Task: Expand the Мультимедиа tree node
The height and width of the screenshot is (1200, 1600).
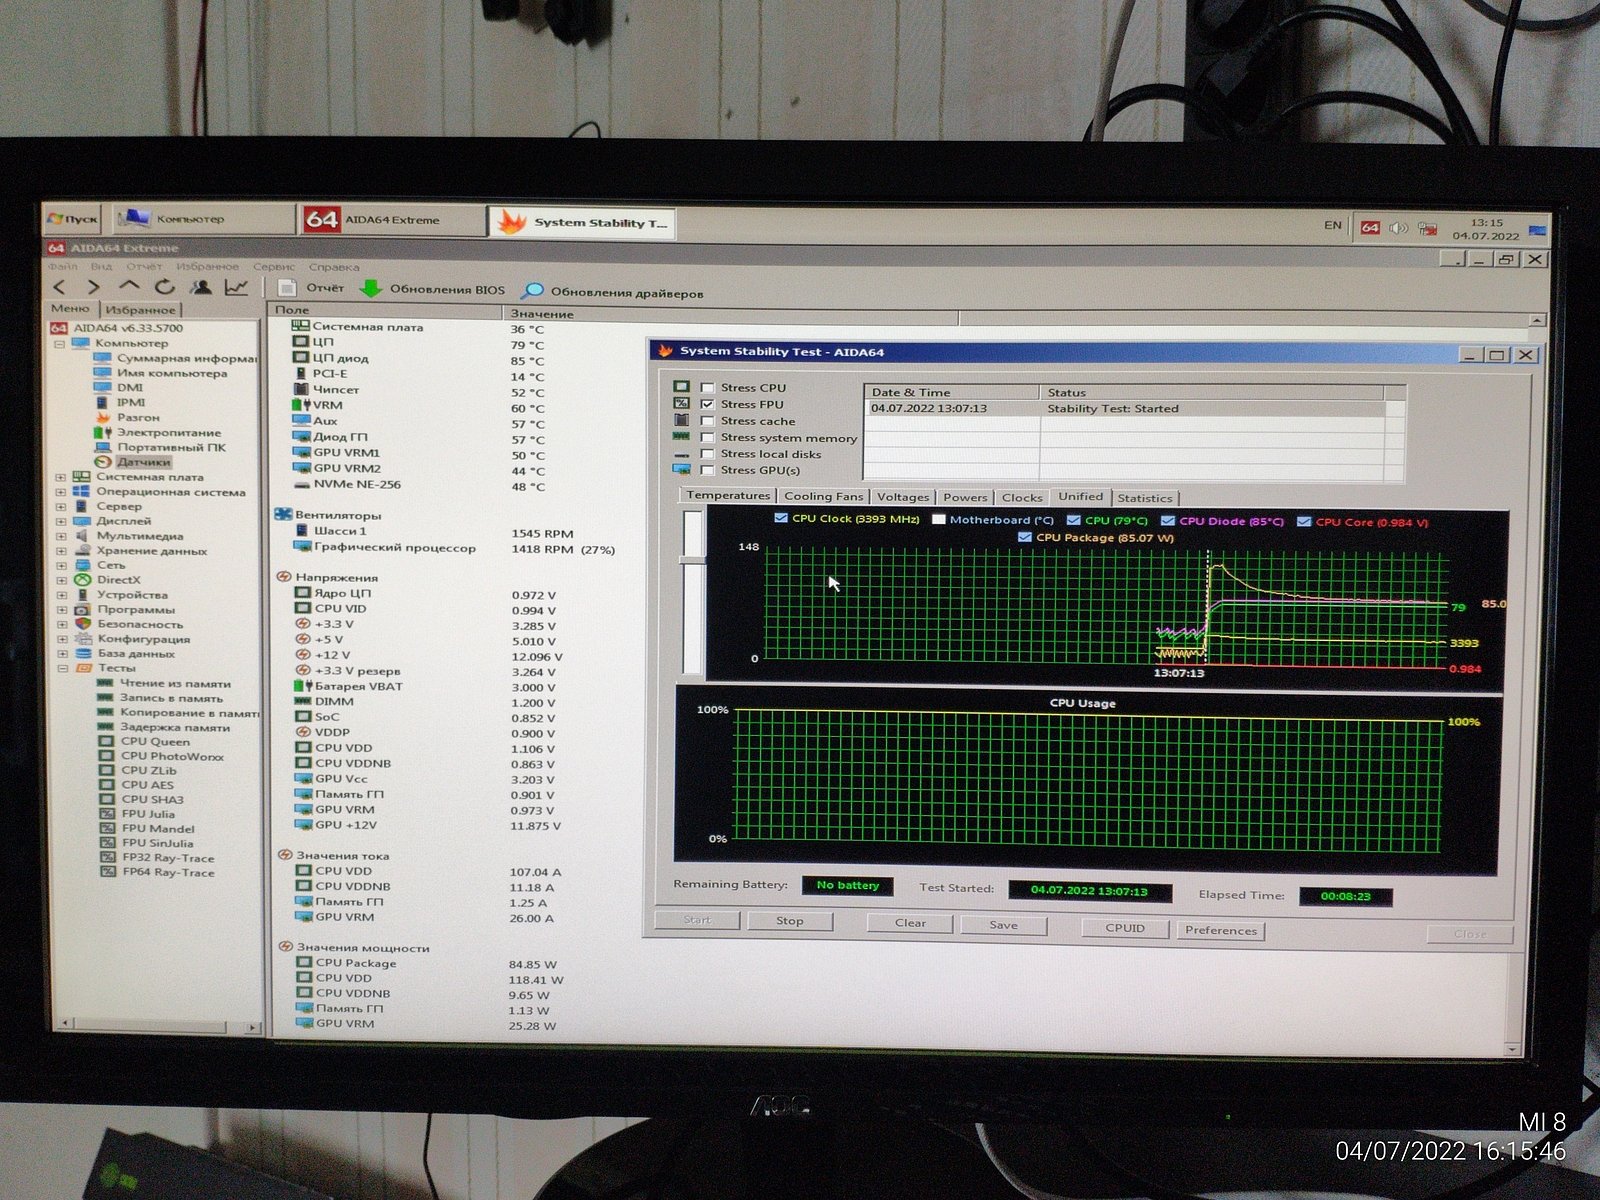Action: click(61, 536)
